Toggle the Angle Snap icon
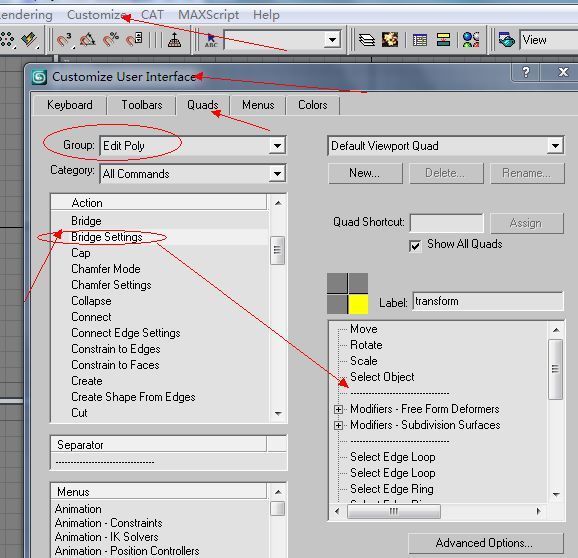 tap(88, 39)
